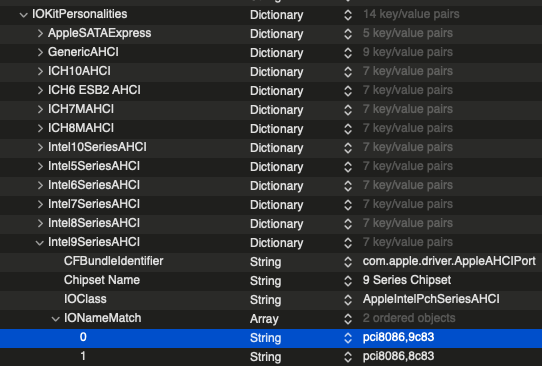Image resolution: width=542 pixels, height=366 pixels.
Task: Open type stepper for Chipset Name row
Action: pos(348,281)
